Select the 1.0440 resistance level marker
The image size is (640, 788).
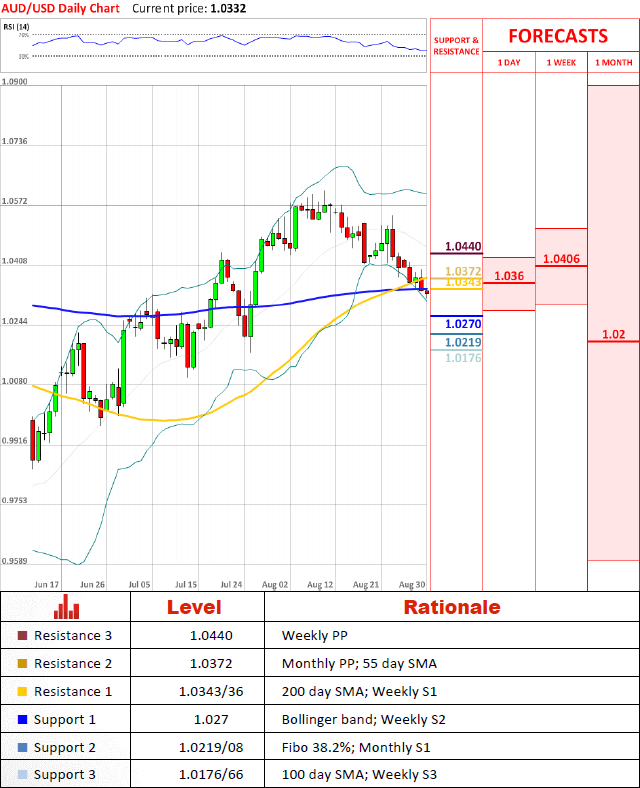(463, 246)
